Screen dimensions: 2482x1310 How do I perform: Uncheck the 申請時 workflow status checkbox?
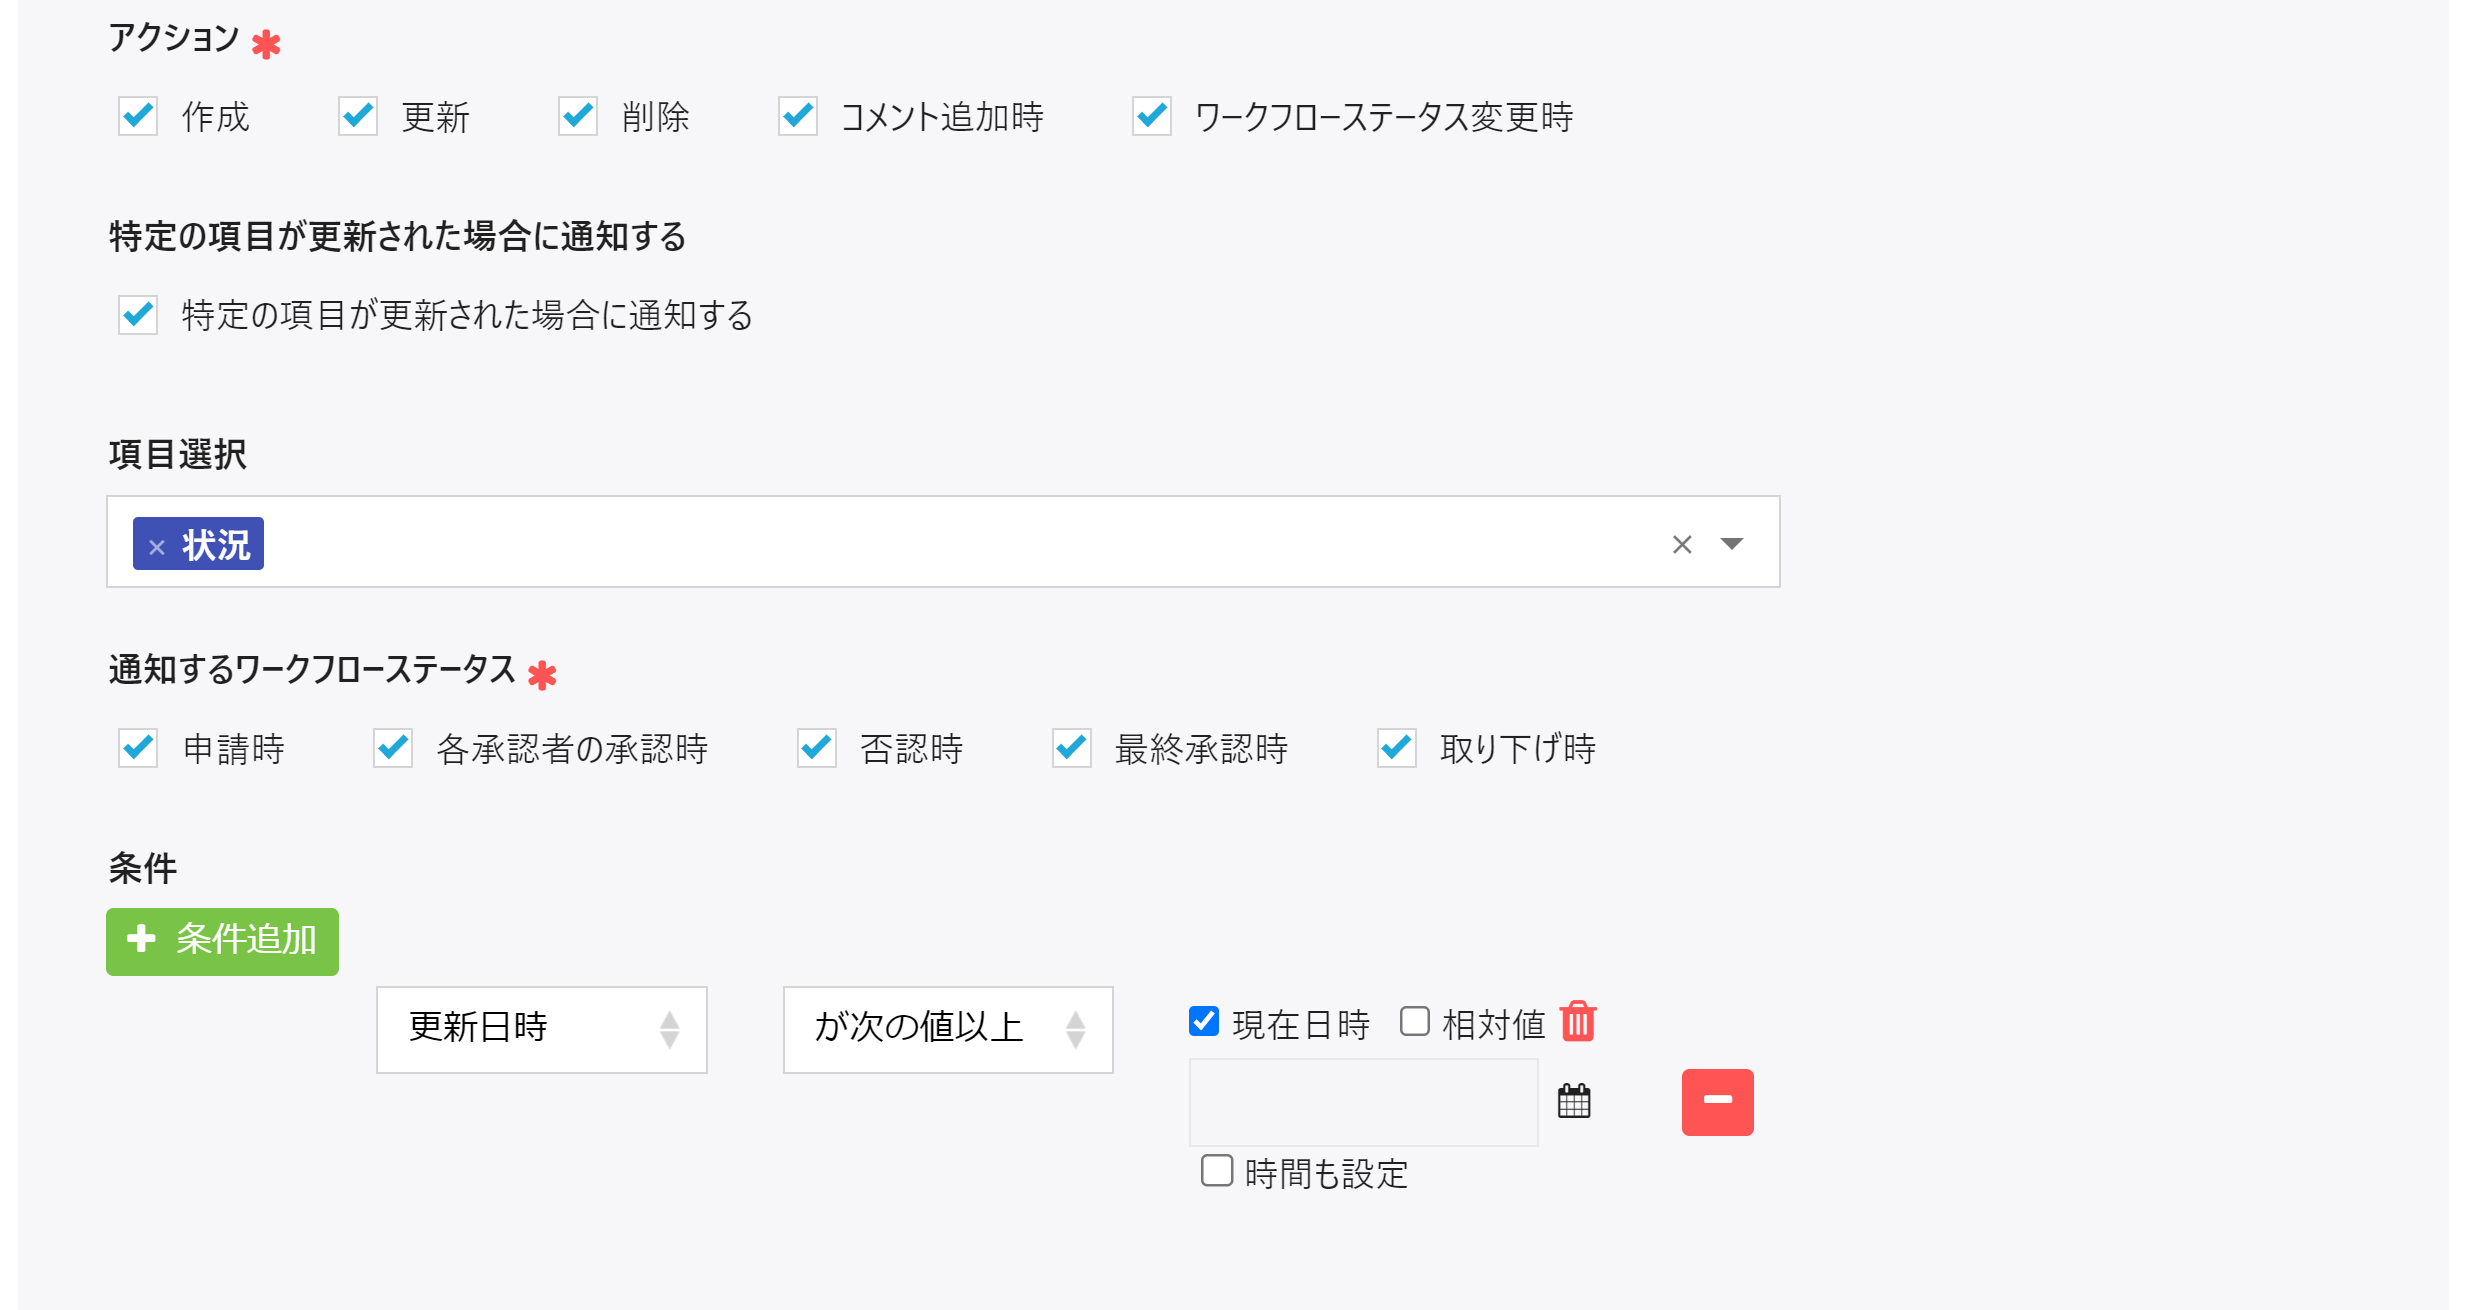(x=137, y=749)
